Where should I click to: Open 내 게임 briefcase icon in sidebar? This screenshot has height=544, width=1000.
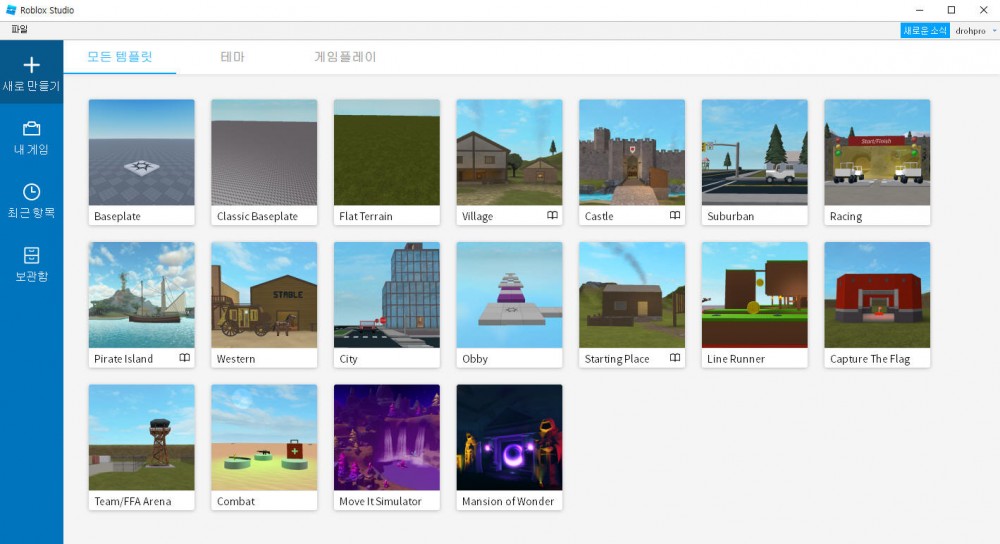31,129
